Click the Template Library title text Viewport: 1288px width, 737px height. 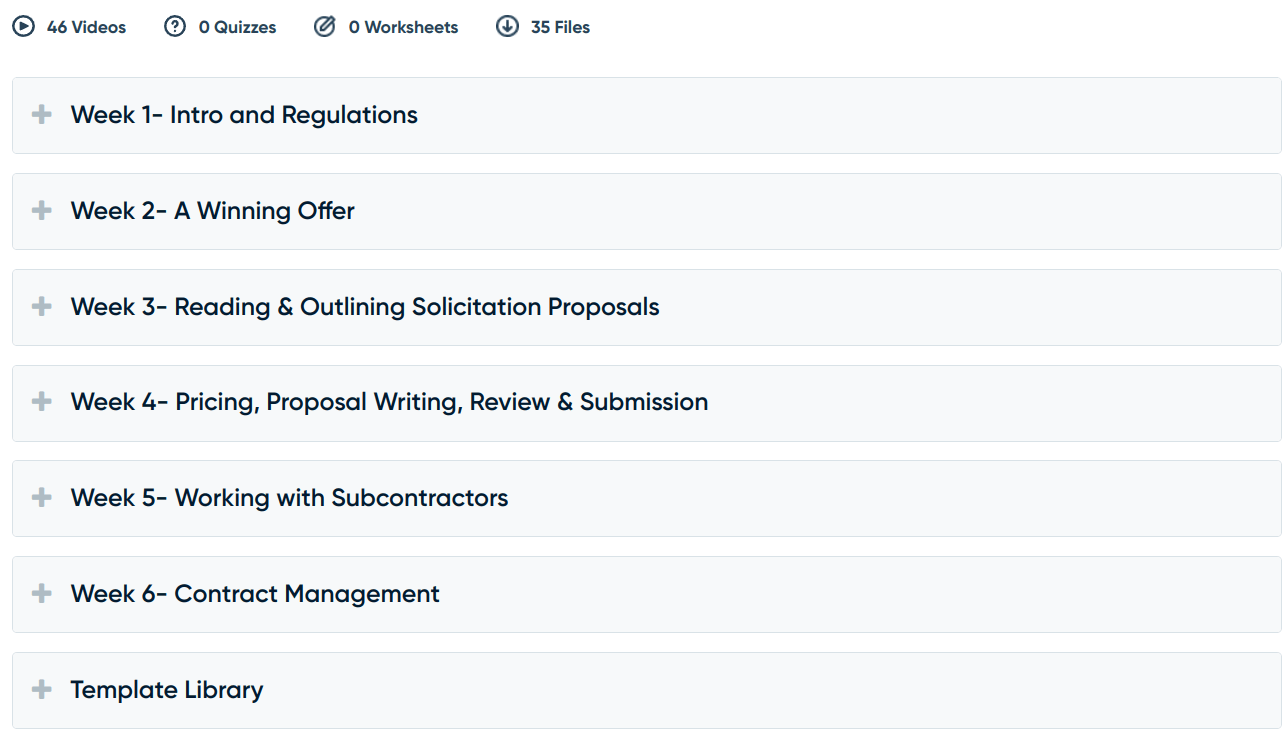(x=167, y=690)
